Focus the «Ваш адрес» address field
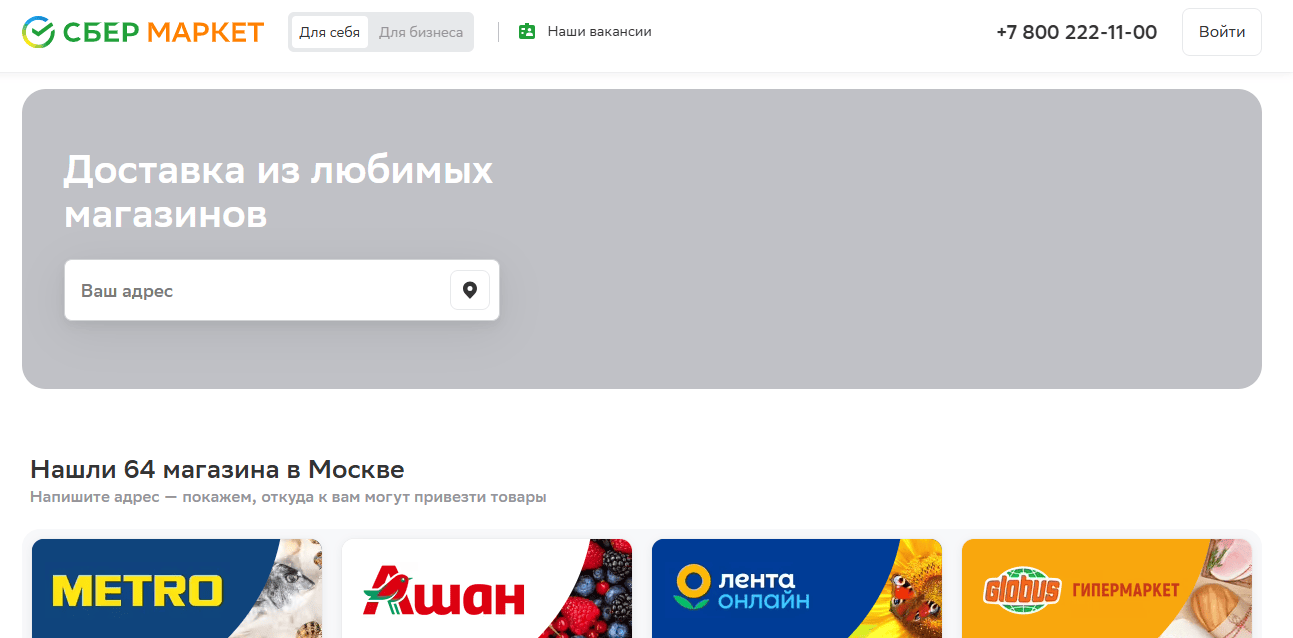 tap(255, 291)
